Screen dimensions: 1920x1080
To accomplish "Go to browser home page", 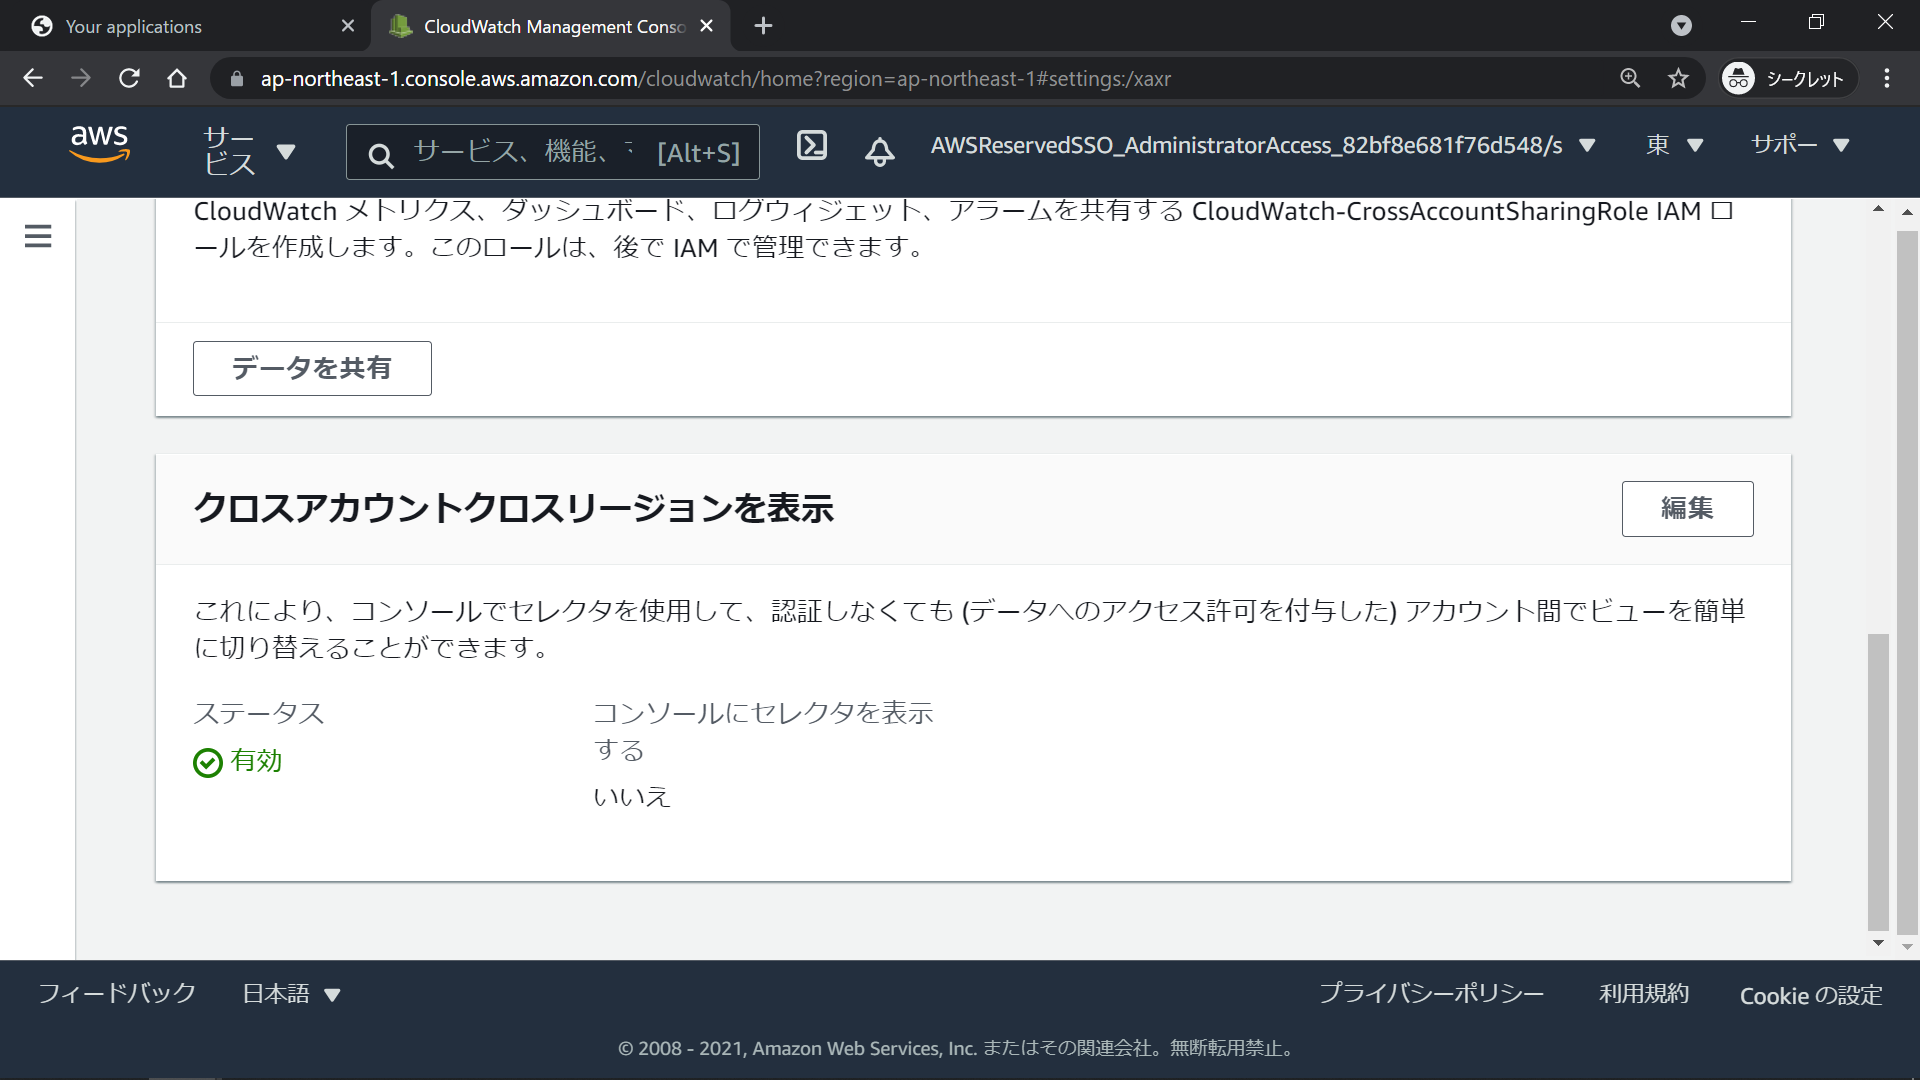I will [x=177, y=78].
